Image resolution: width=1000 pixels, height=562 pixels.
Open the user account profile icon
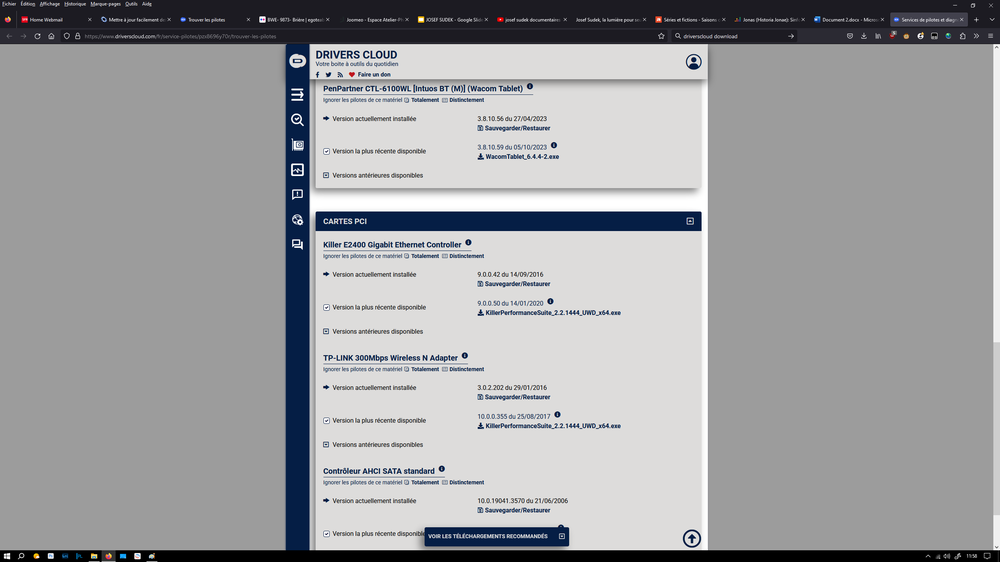click(x=693, y=62)
